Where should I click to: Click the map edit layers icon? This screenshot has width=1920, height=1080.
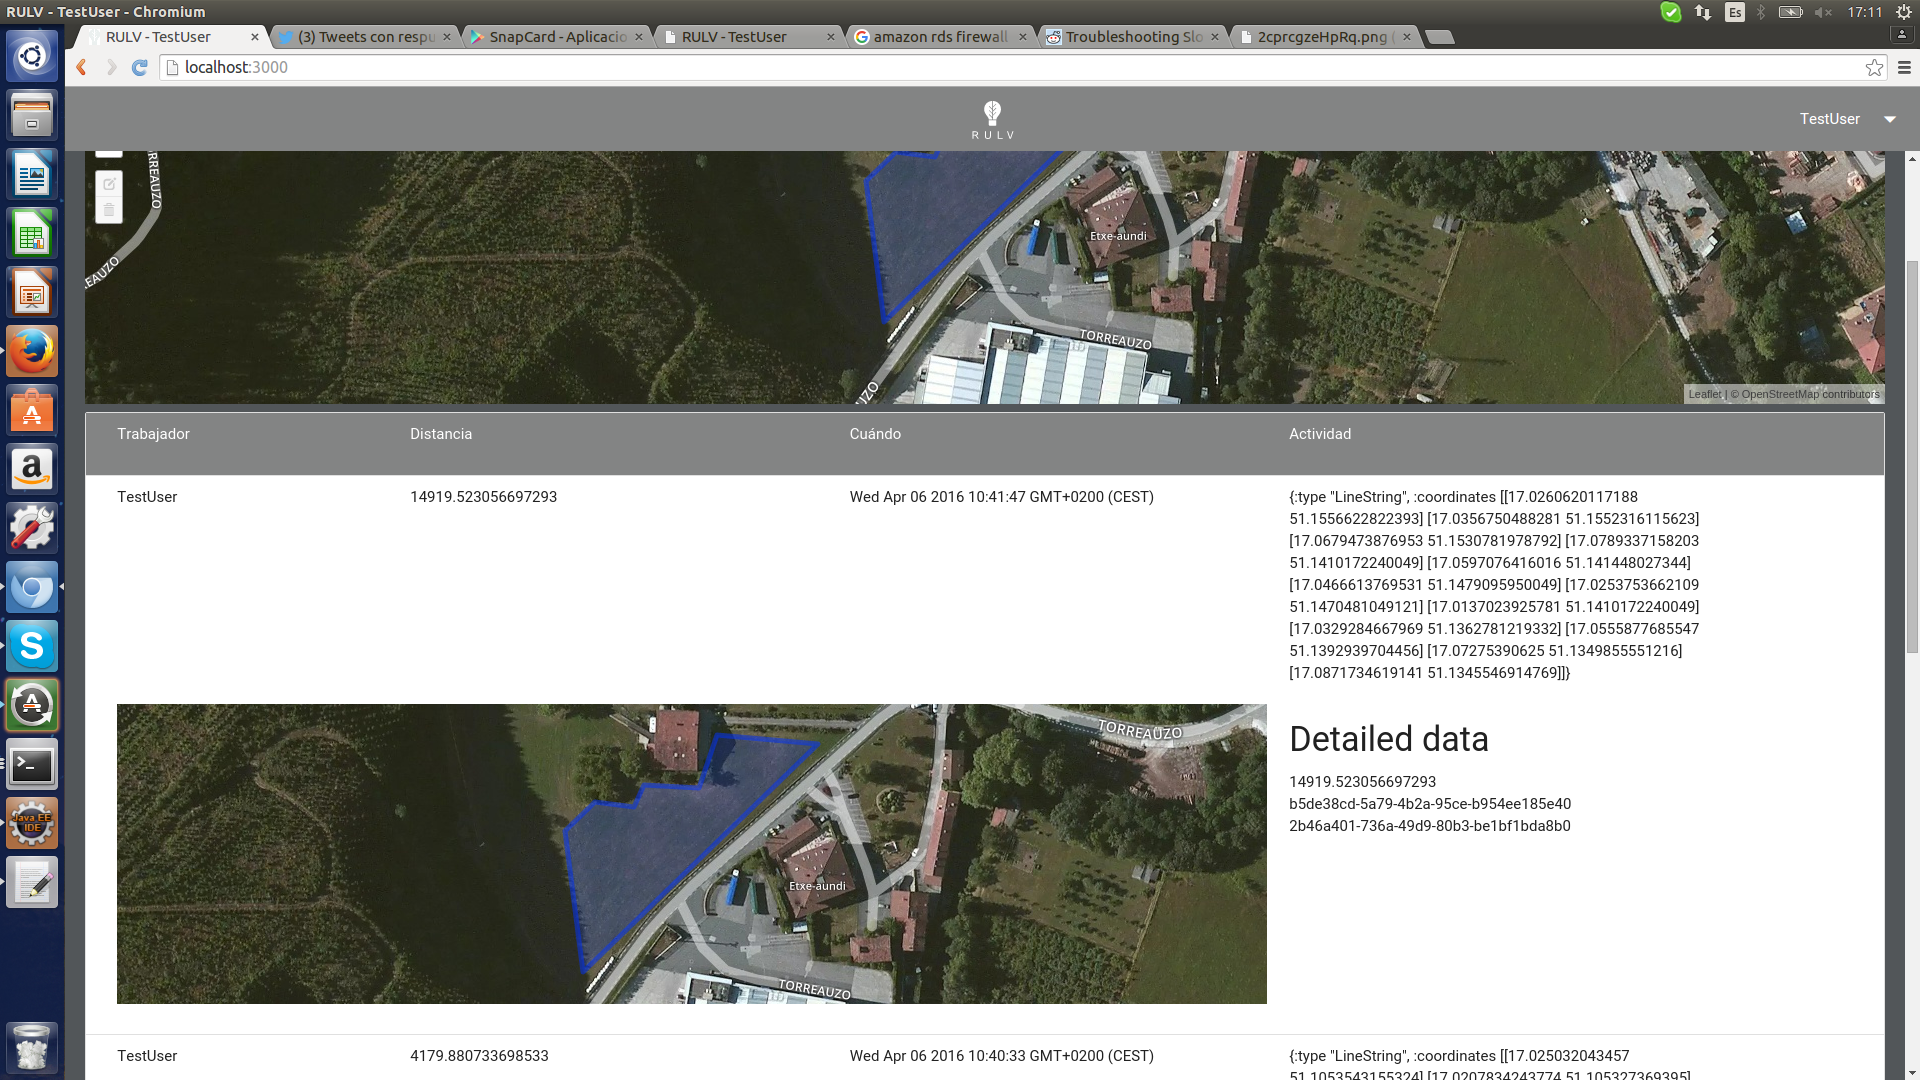point(109,184)
